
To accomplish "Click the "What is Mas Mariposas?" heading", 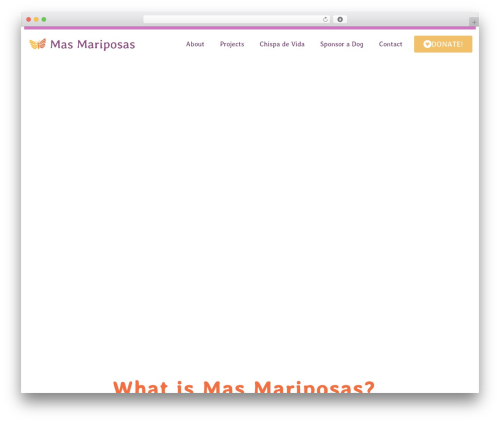I will (244, 387).
